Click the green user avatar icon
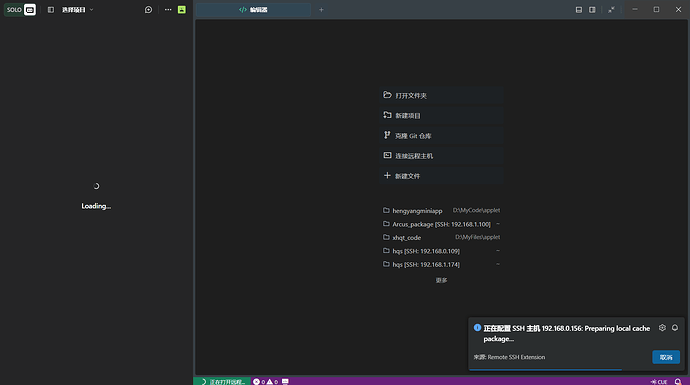690x385 pixels. [182, 10]
